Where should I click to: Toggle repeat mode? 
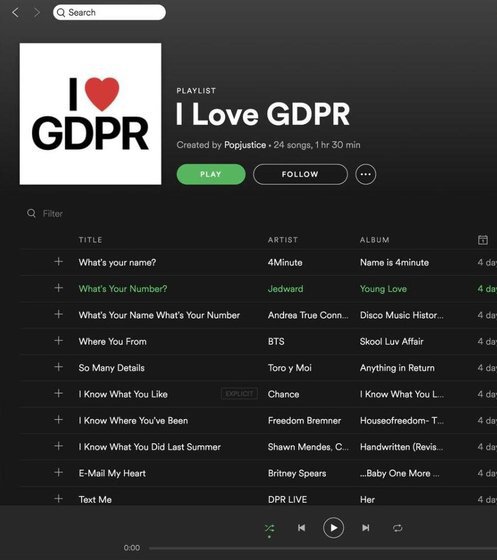point(398,528)
